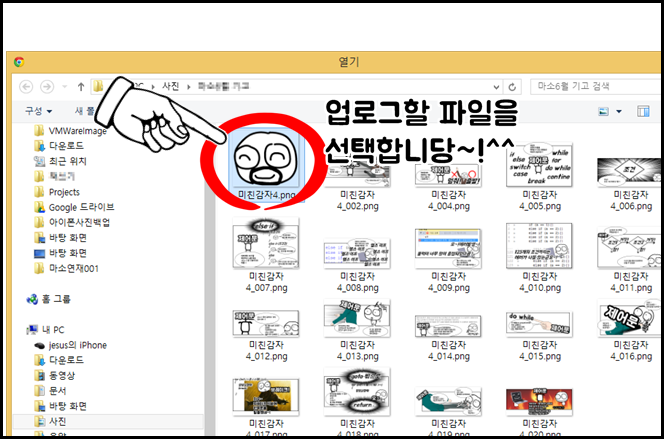Image resolution: width=664 pixels, height=439 pixels.
Task: Open recent locations dropdown arrow
Action: tap(64, 87)
